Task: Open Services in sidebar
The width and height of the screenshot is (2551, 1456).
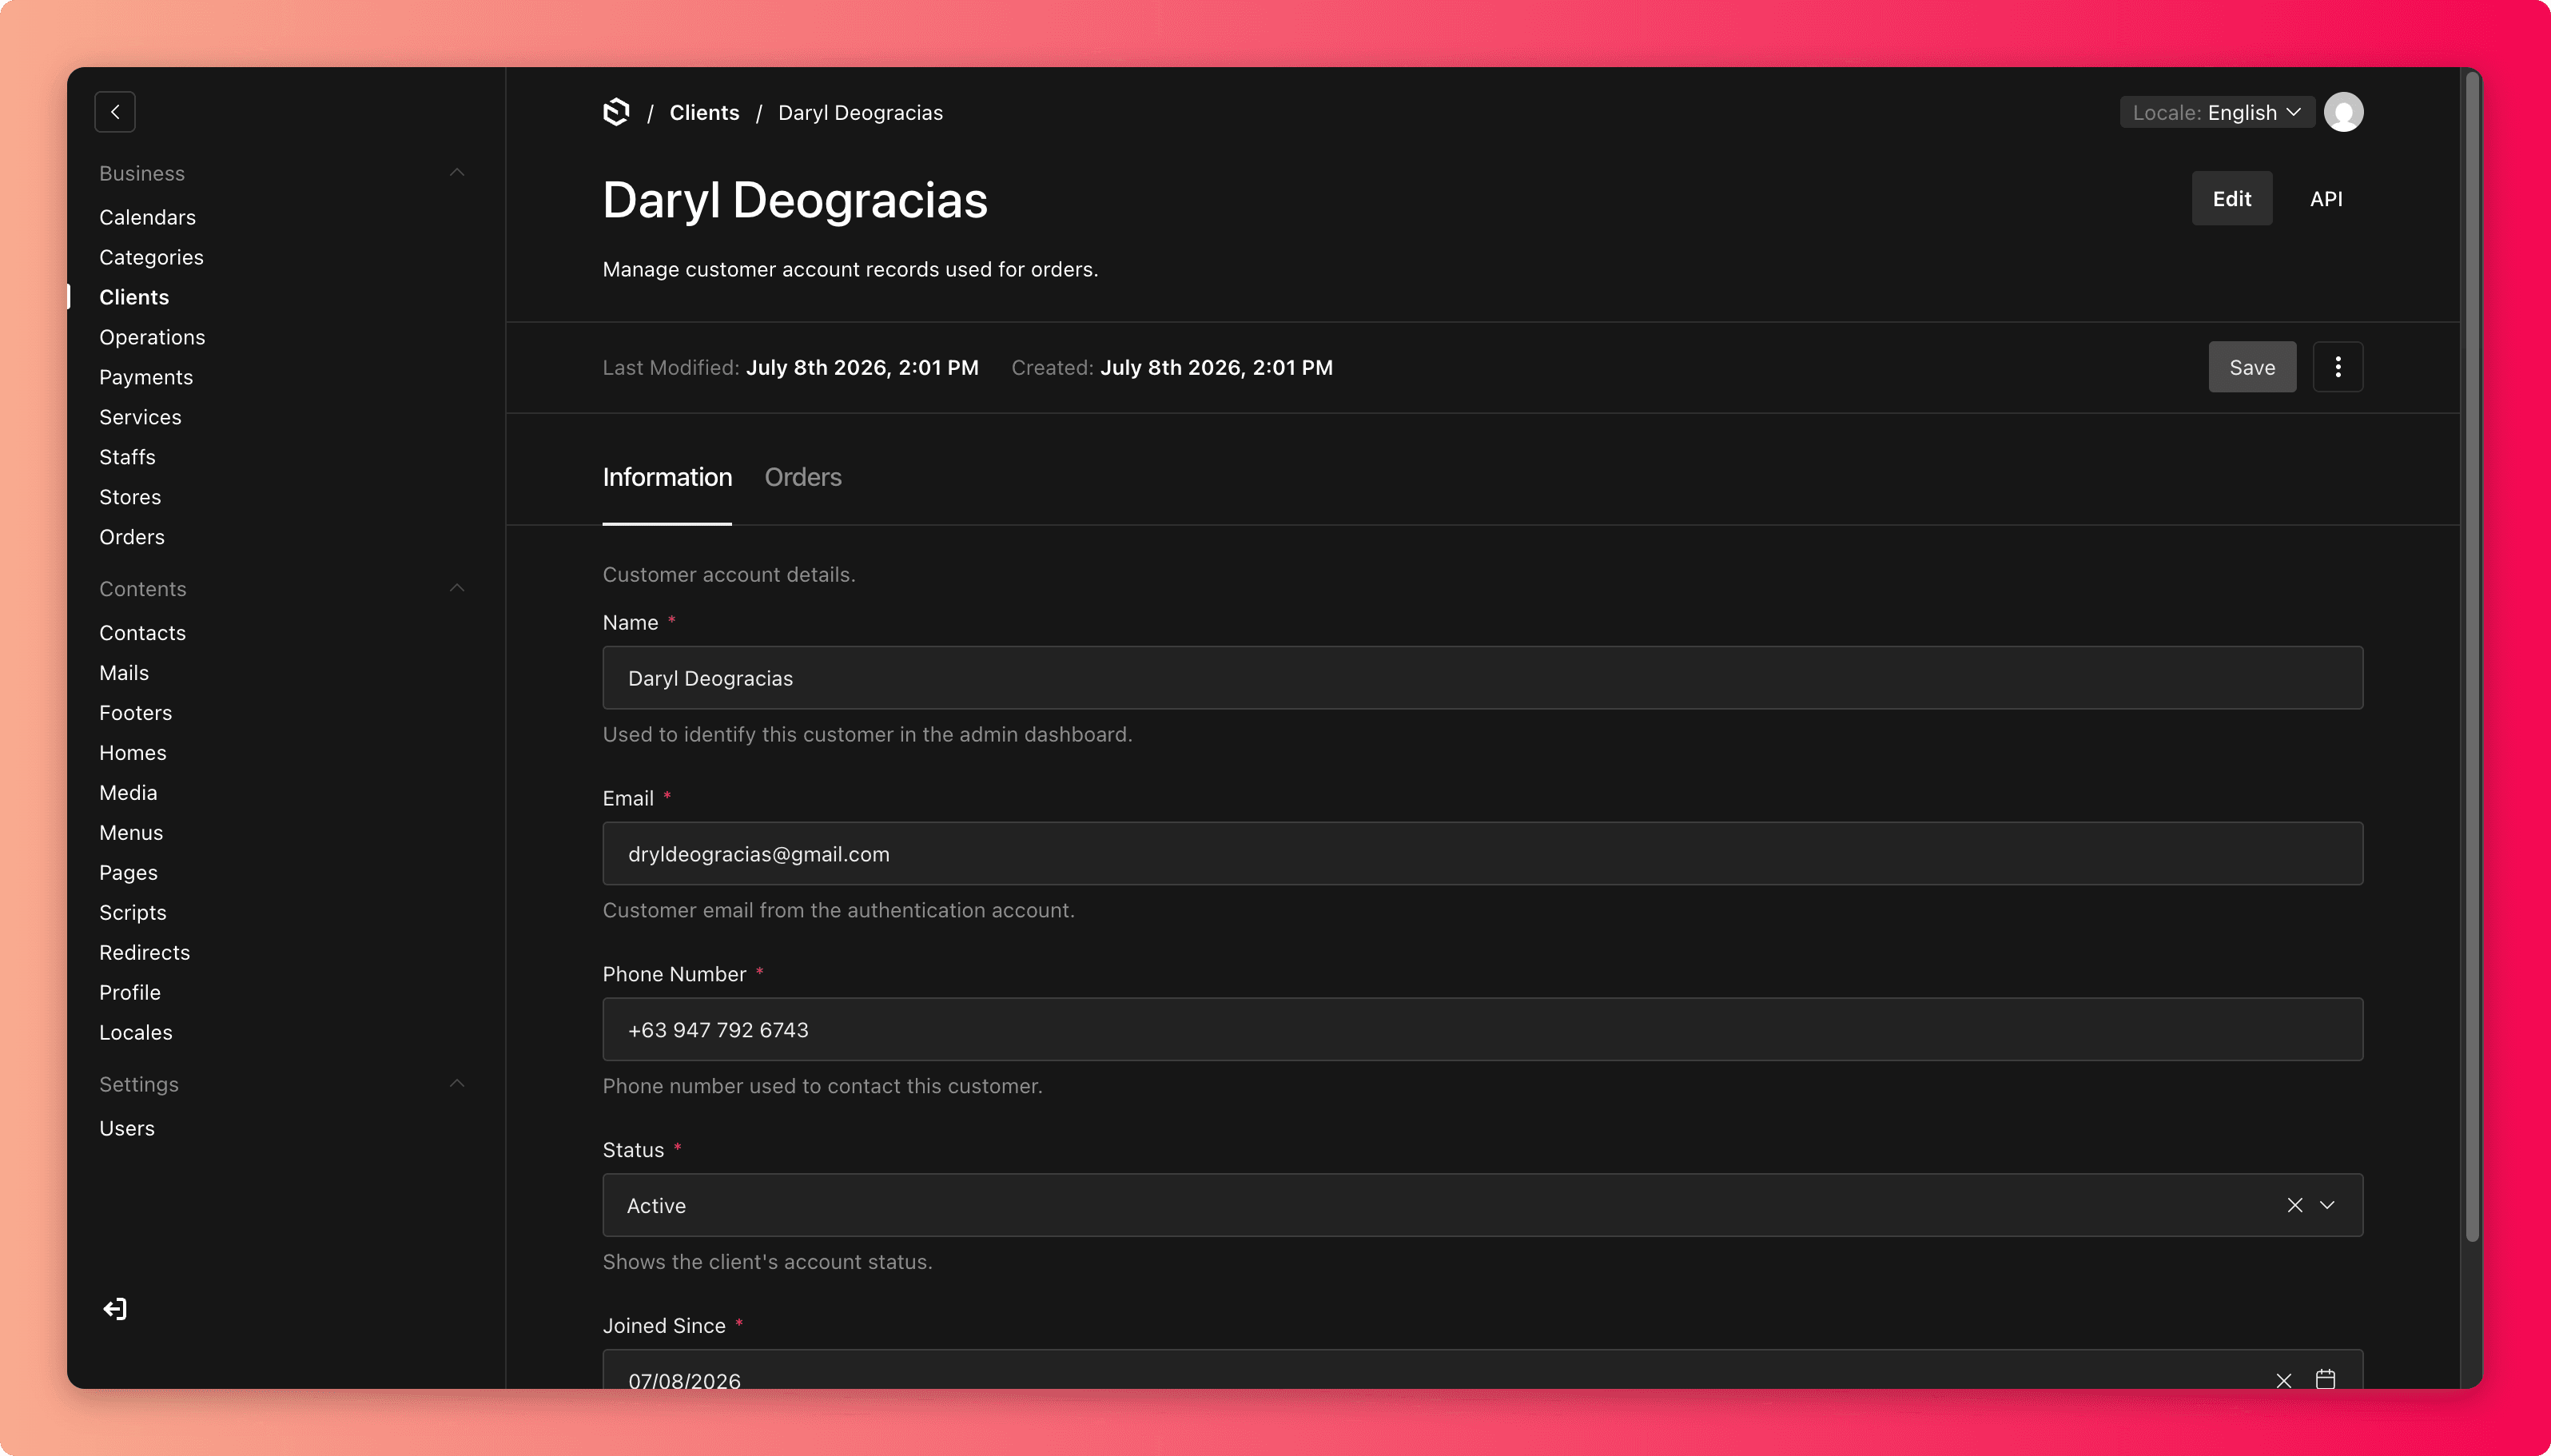Action: pos(140,417)
